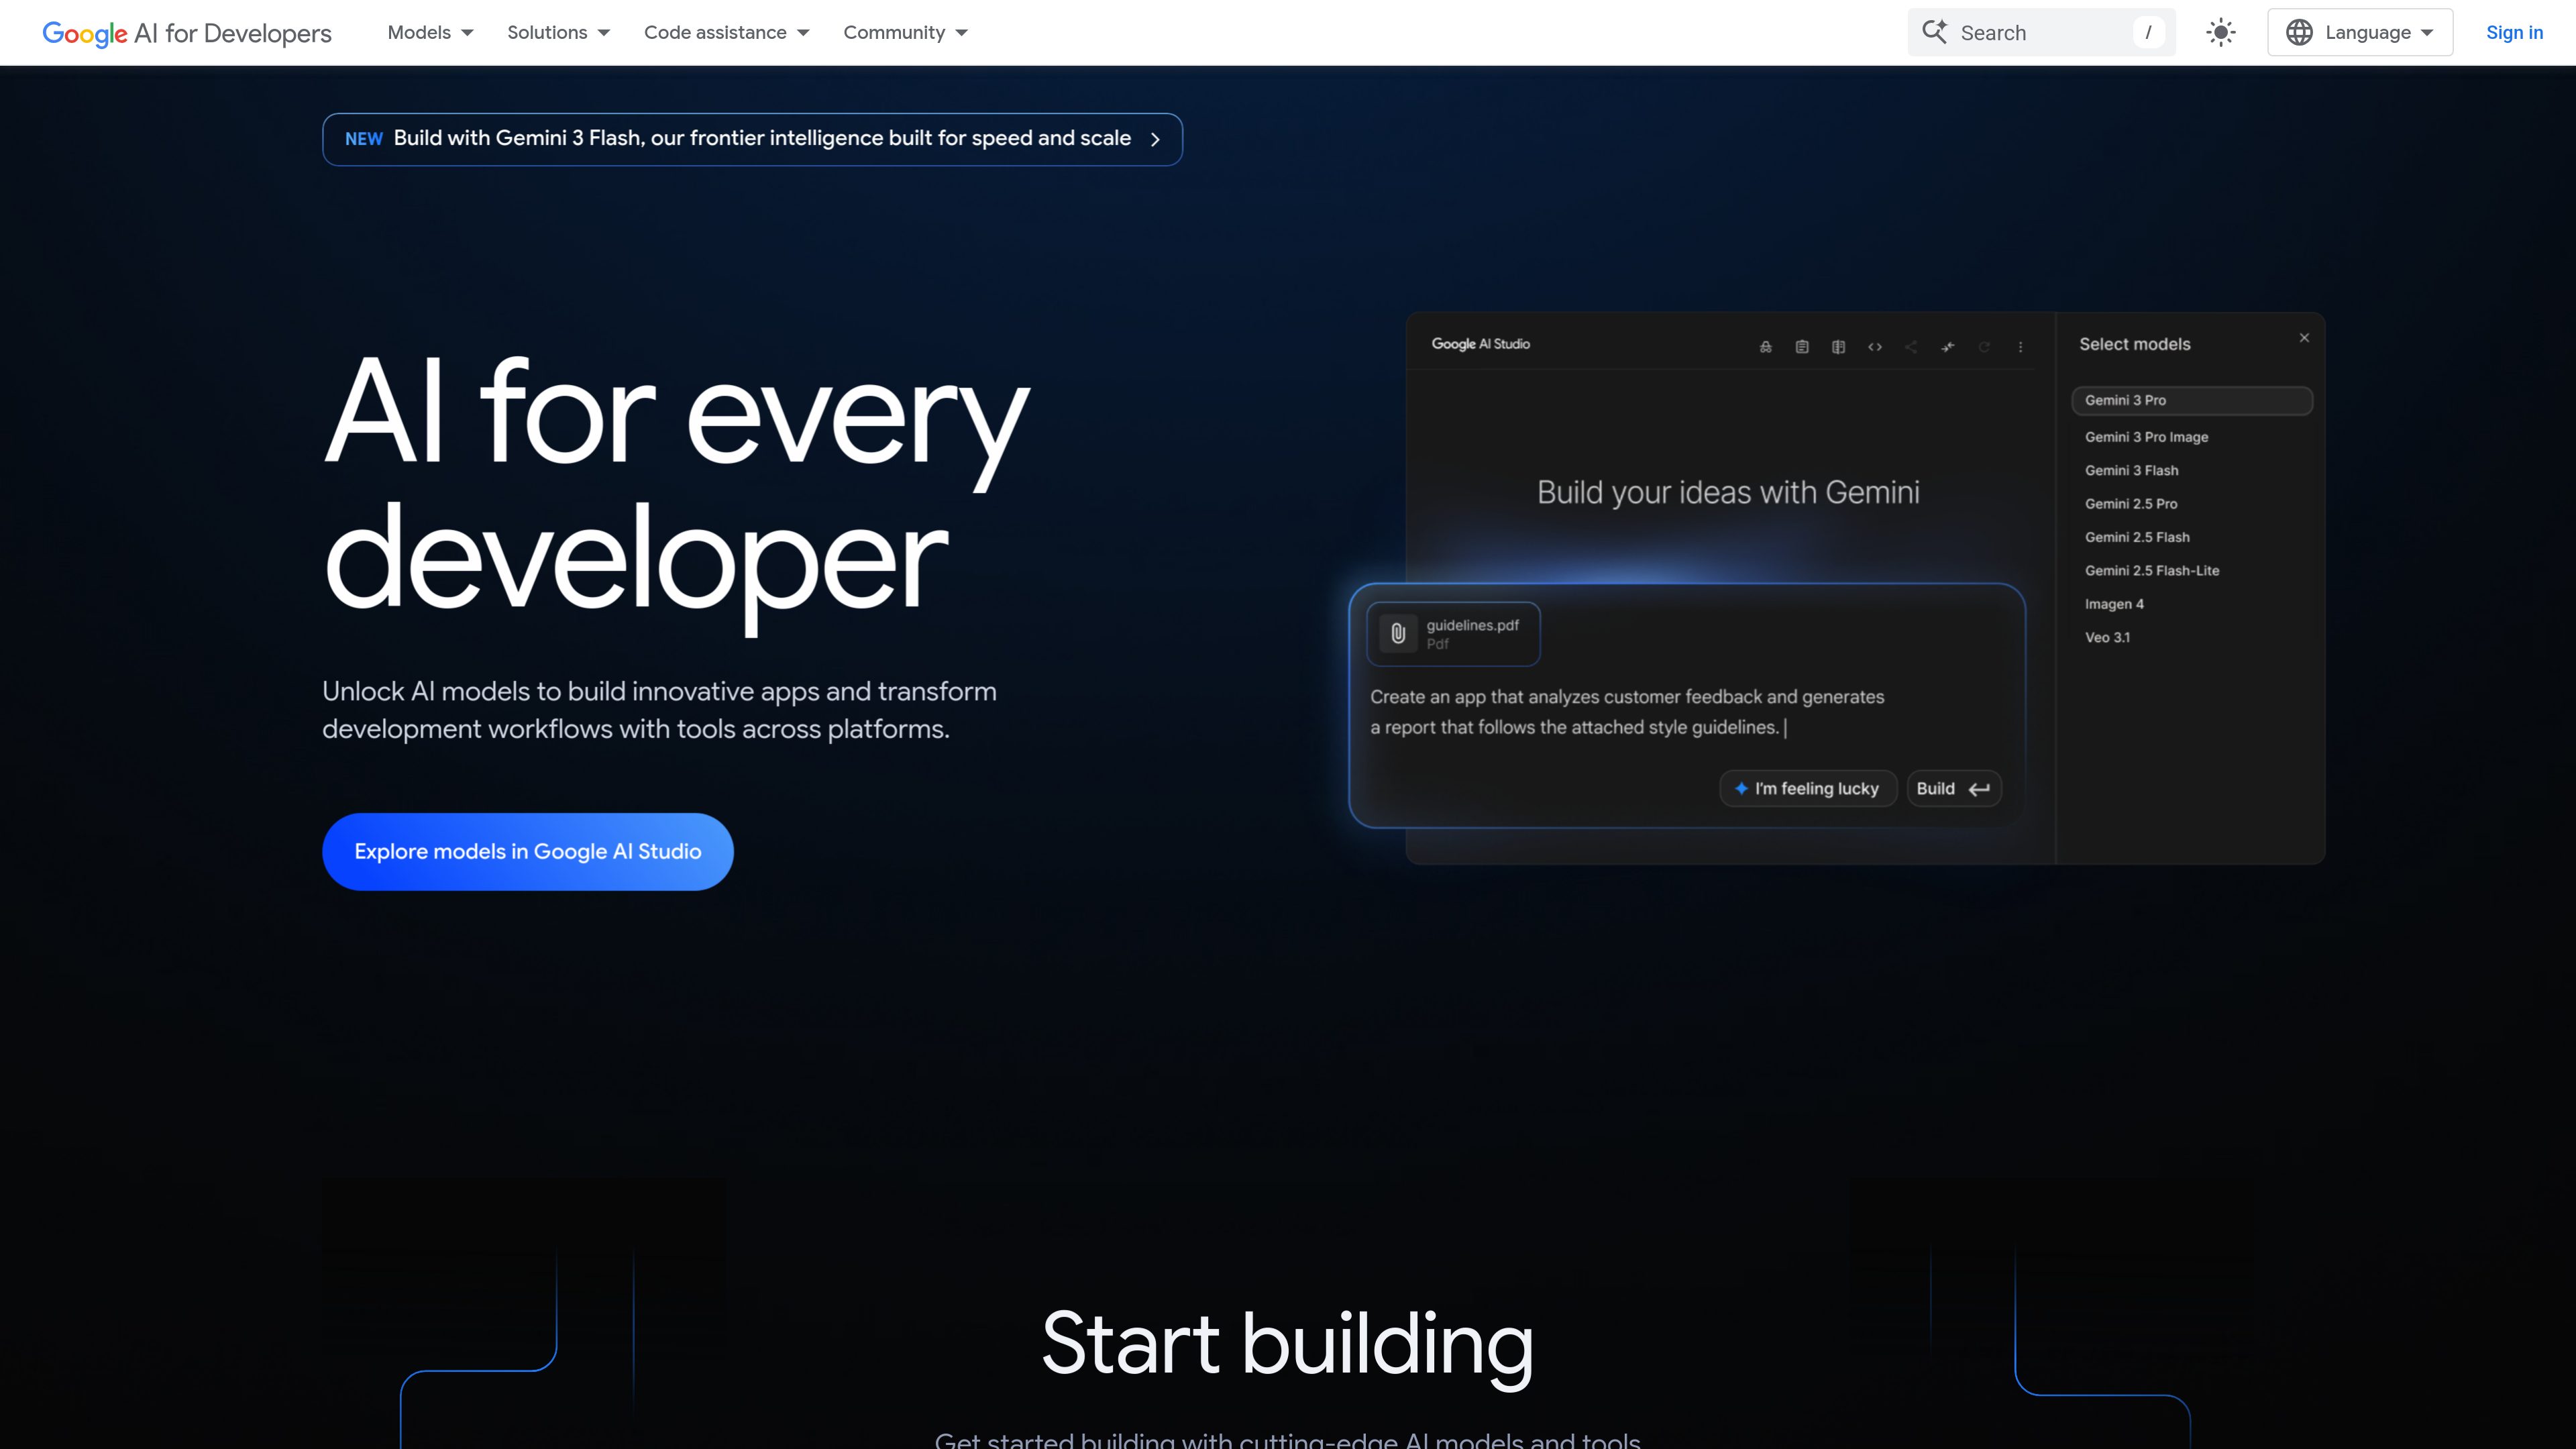Select Gemini 2.5 Pro model

coord(2131,504)
